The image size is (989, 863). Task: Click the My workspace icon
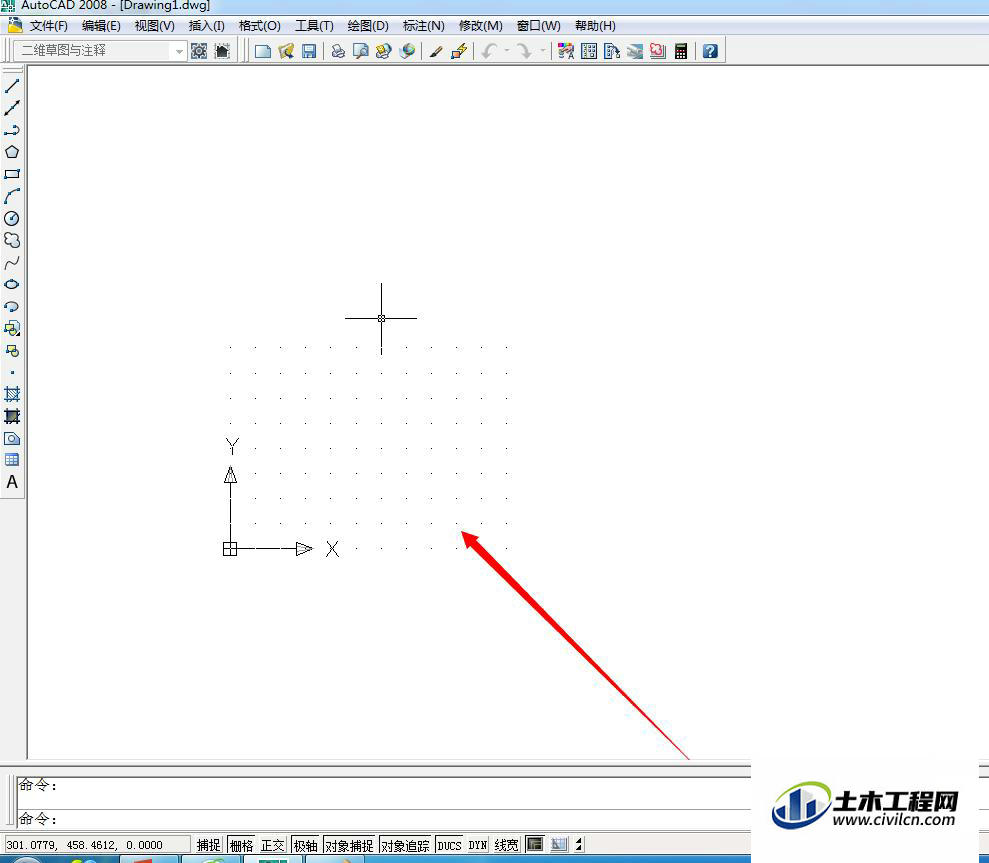[222, 51]
